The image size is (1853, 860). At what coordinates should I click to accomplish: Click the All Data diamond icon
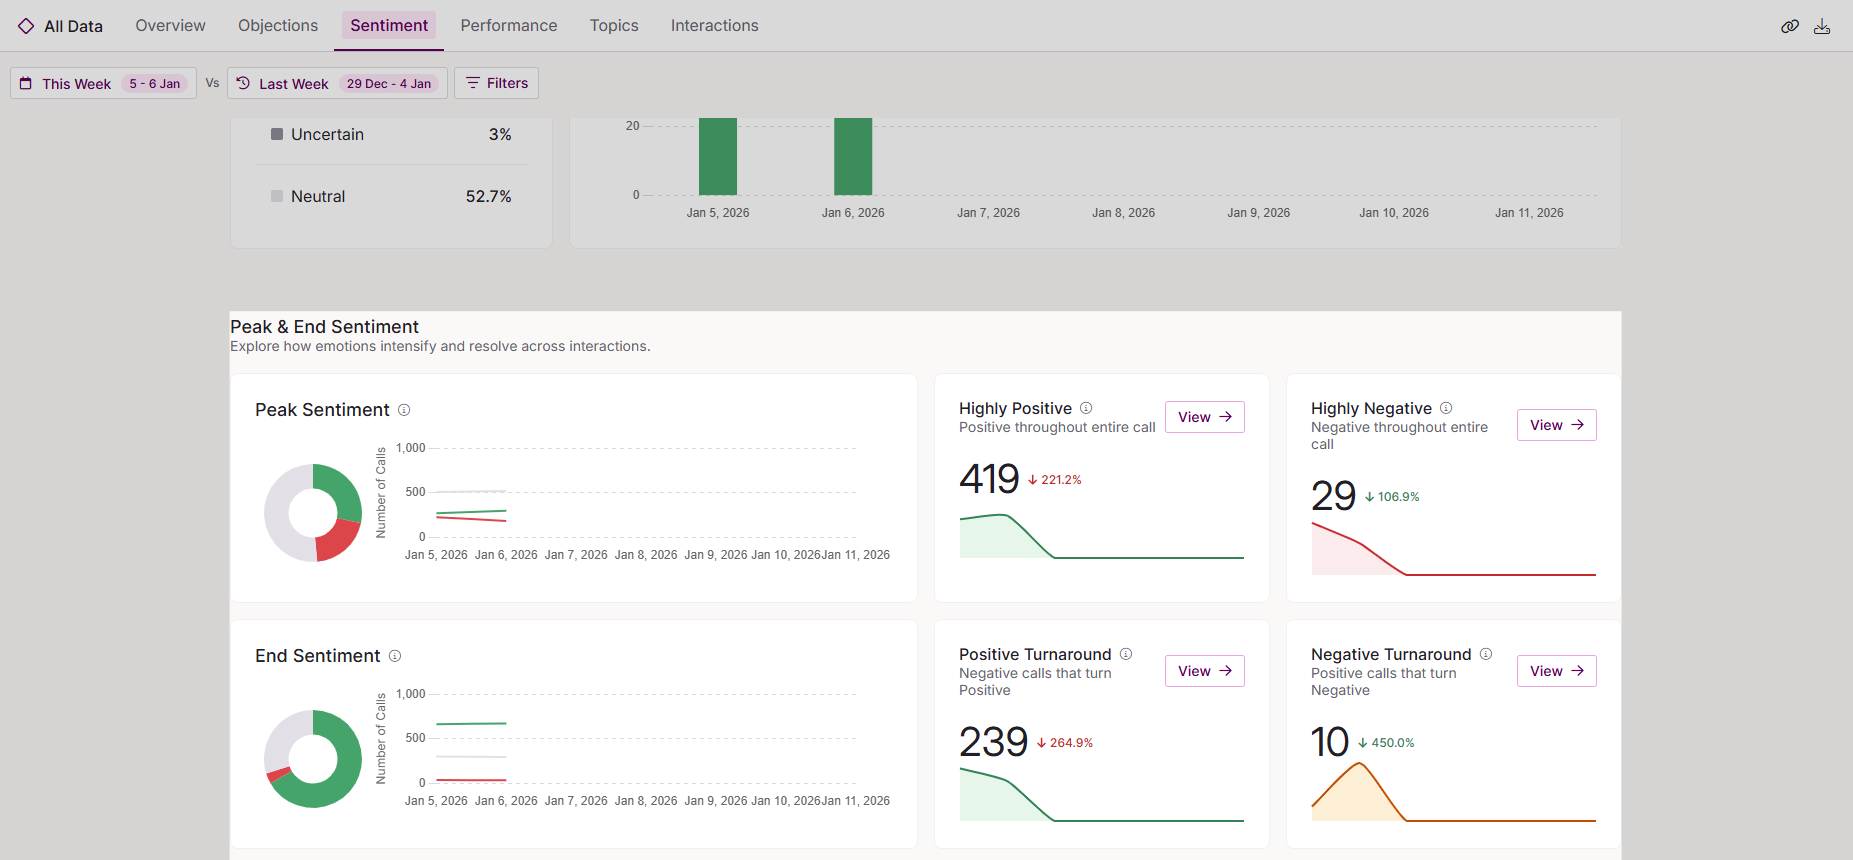(26, 26)
